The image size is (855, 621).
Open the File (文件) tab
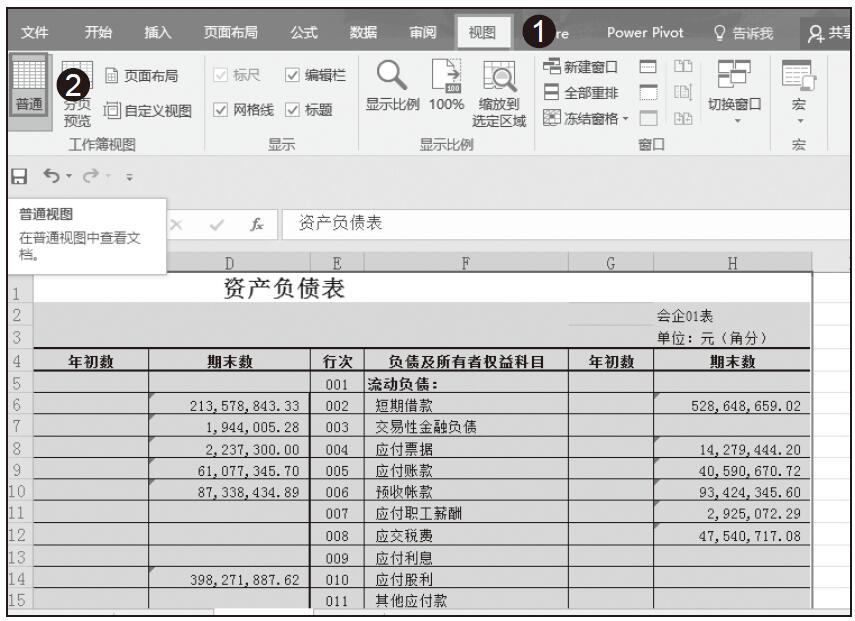tap(35, 33)
